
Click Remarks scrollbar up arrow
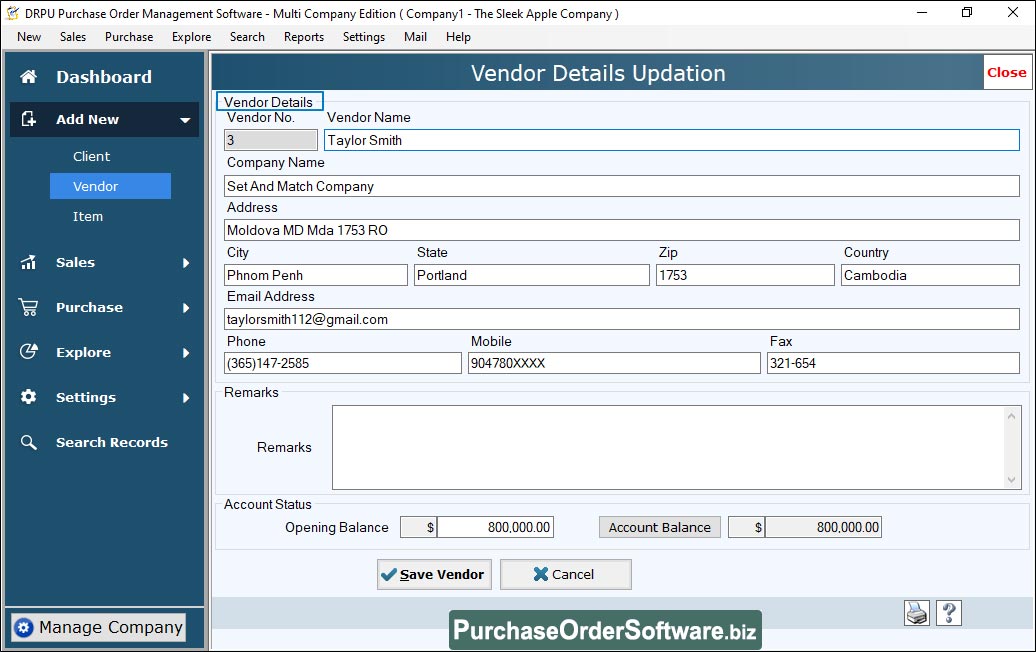click(x=1012, y=415)
